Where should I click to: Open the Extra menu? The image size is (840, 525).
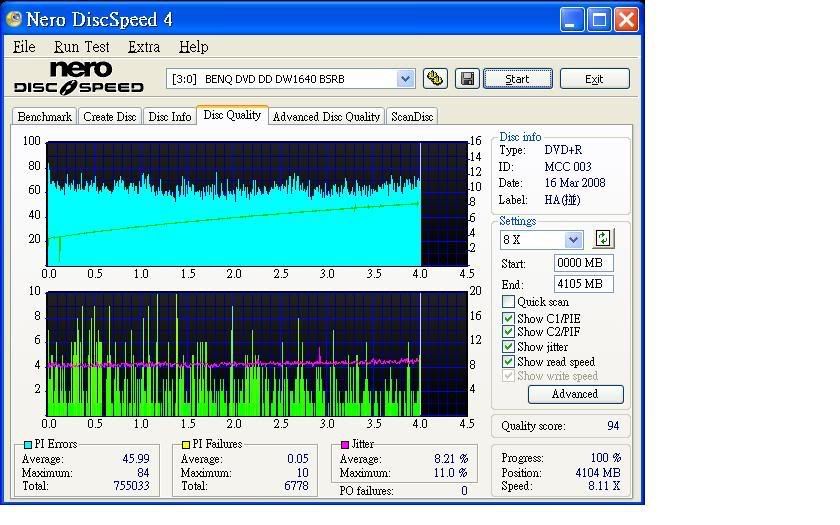[x=144, y=47]
